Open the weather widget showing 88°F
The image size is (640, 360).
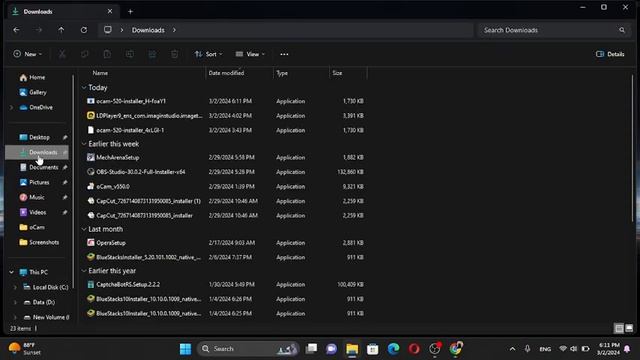pos(24,349)
